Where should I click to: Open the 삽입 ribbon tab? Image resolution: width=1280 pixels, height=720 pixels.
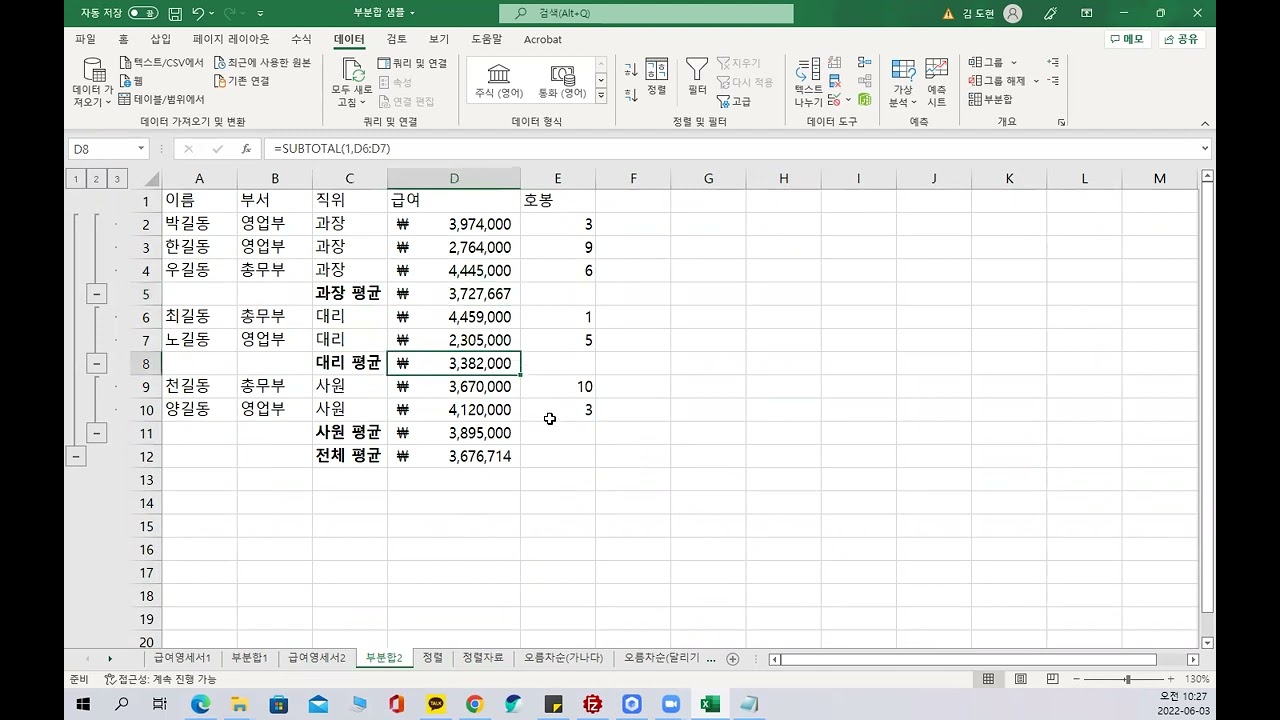click(x=160, y=39)
